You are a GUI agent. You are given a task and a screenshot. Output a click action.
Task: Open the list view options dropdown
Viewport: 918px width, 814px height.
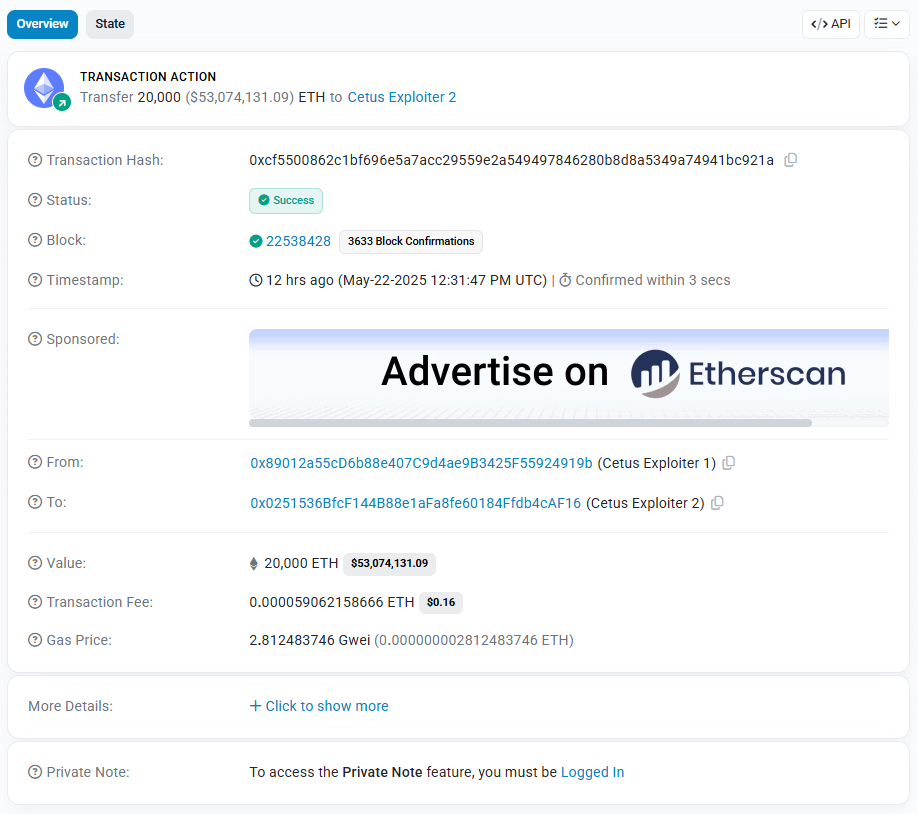click(x=886, y=24)
